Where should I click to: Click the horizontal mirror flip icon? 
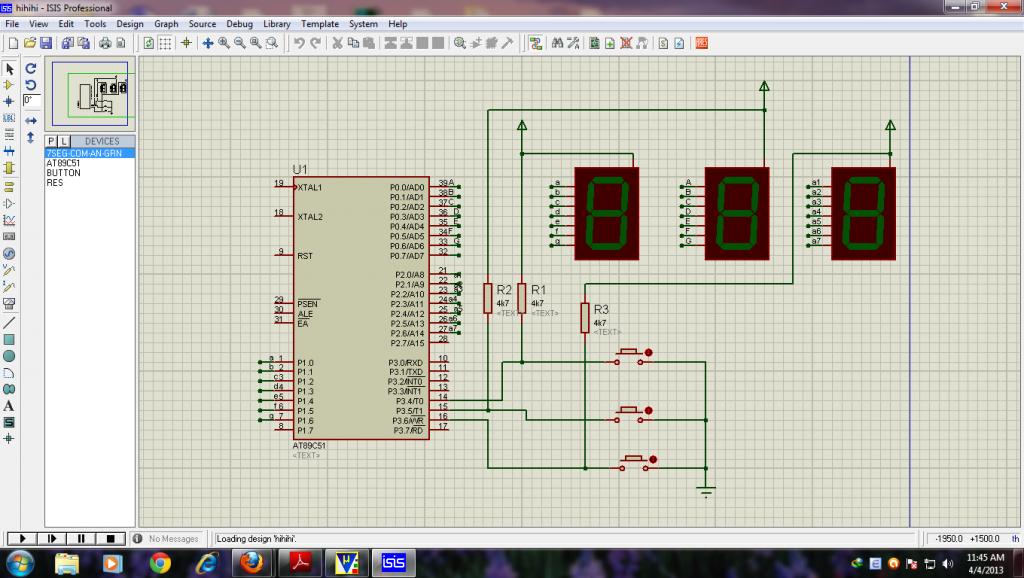pyautogui.click(x=31, y=120)
